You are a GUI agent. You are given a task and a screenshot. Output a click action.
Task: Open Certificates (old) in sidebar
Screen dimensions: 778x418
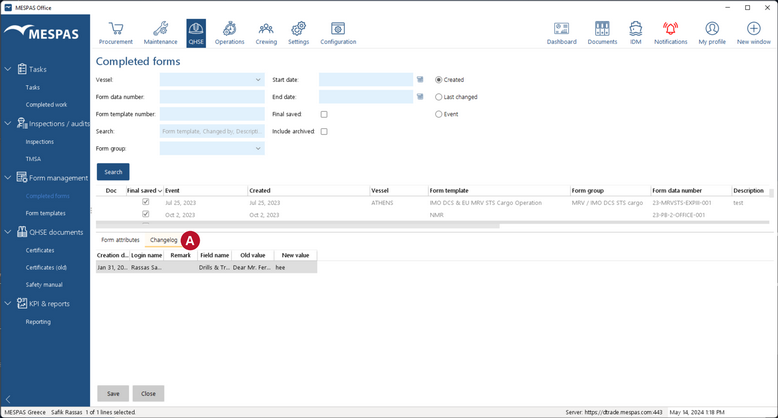(46, 267)
